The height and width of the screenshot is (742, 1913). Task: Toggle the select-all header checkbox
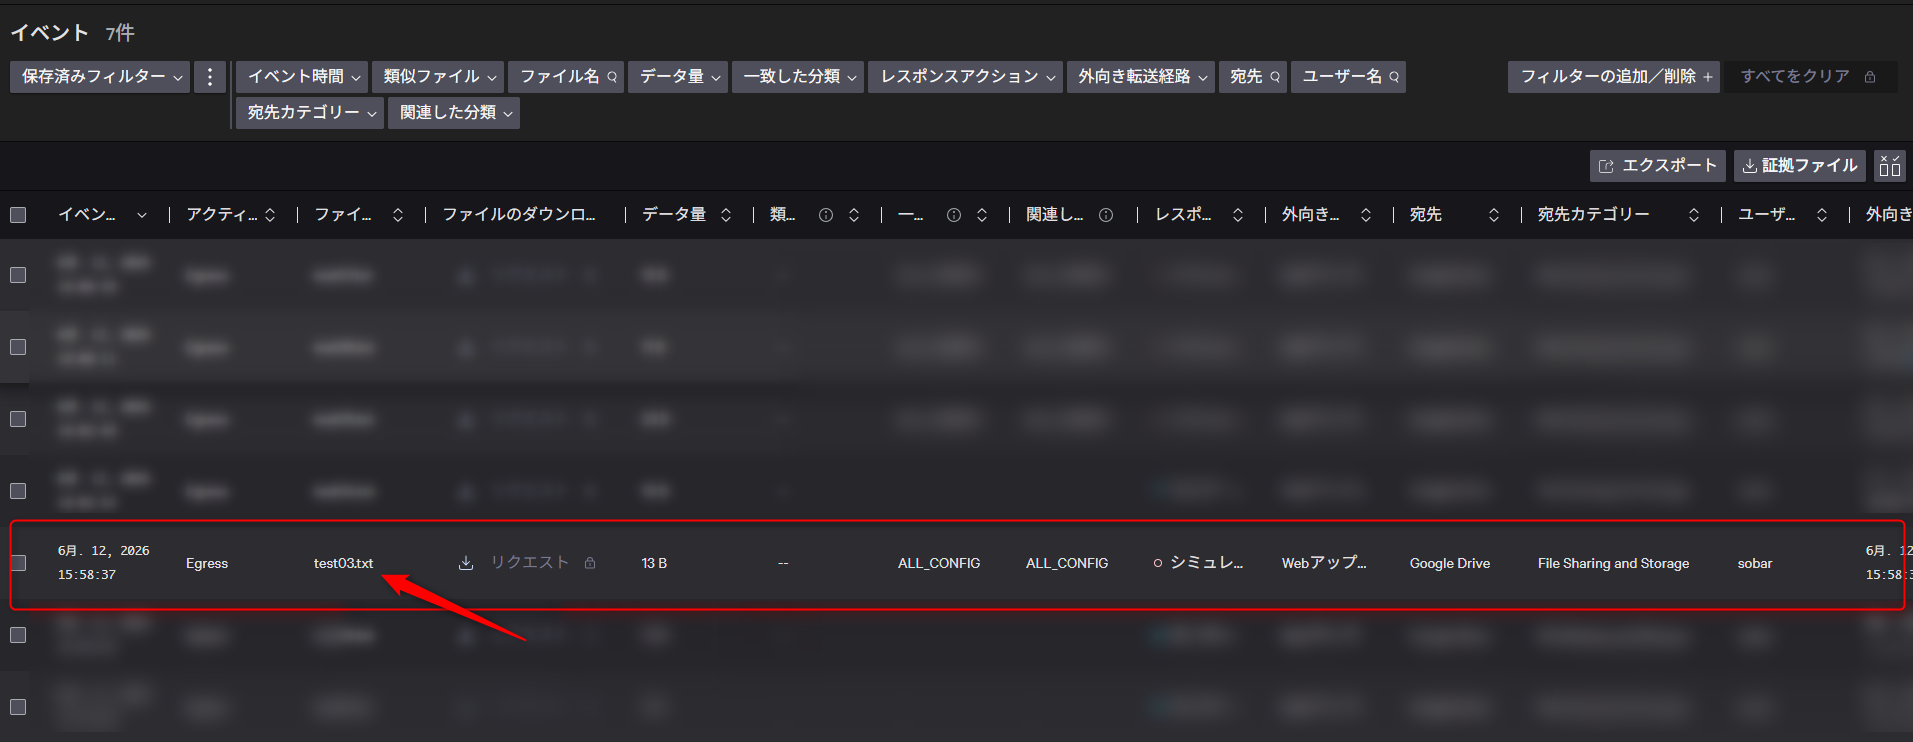click(x=18, y=215)
